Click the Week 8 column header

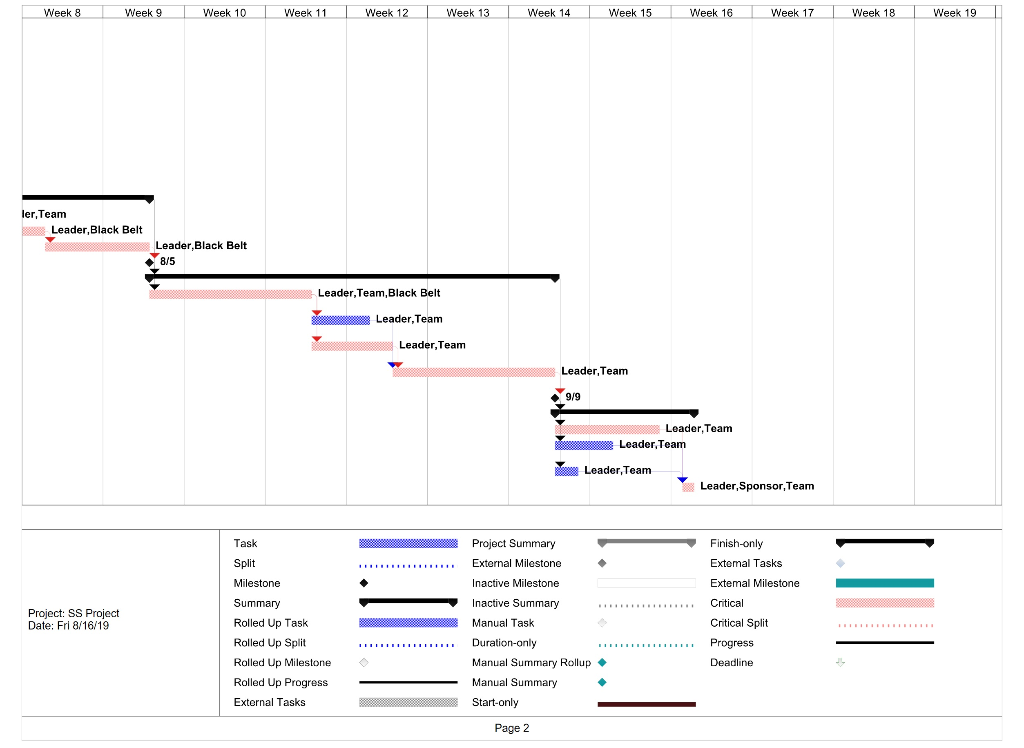click(x=63, y=11)
